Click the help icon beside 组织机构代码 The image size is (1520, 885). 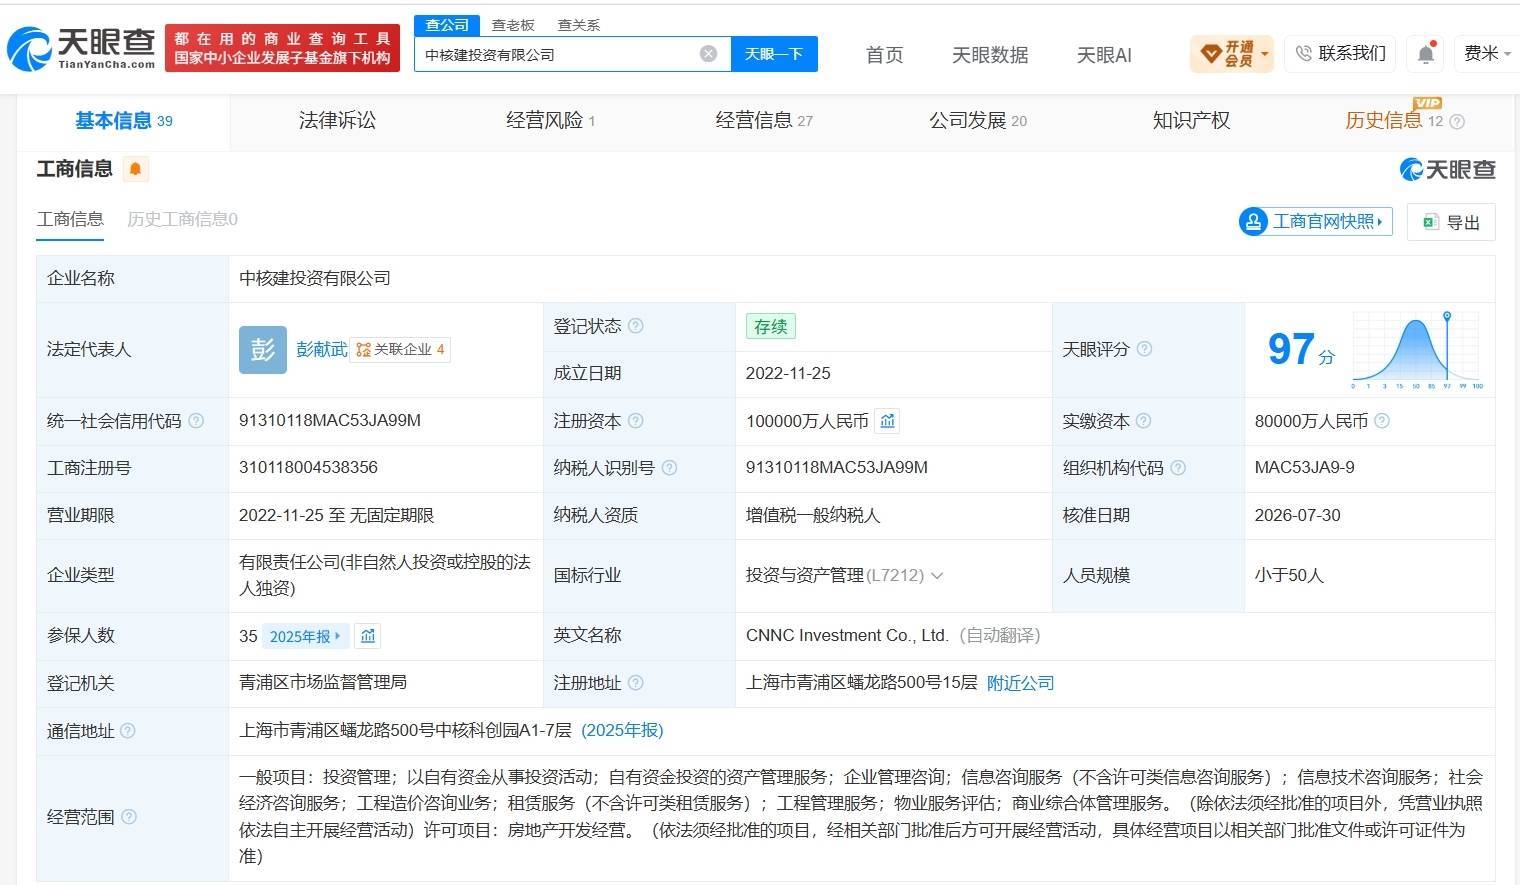[x=1178, y=468]
